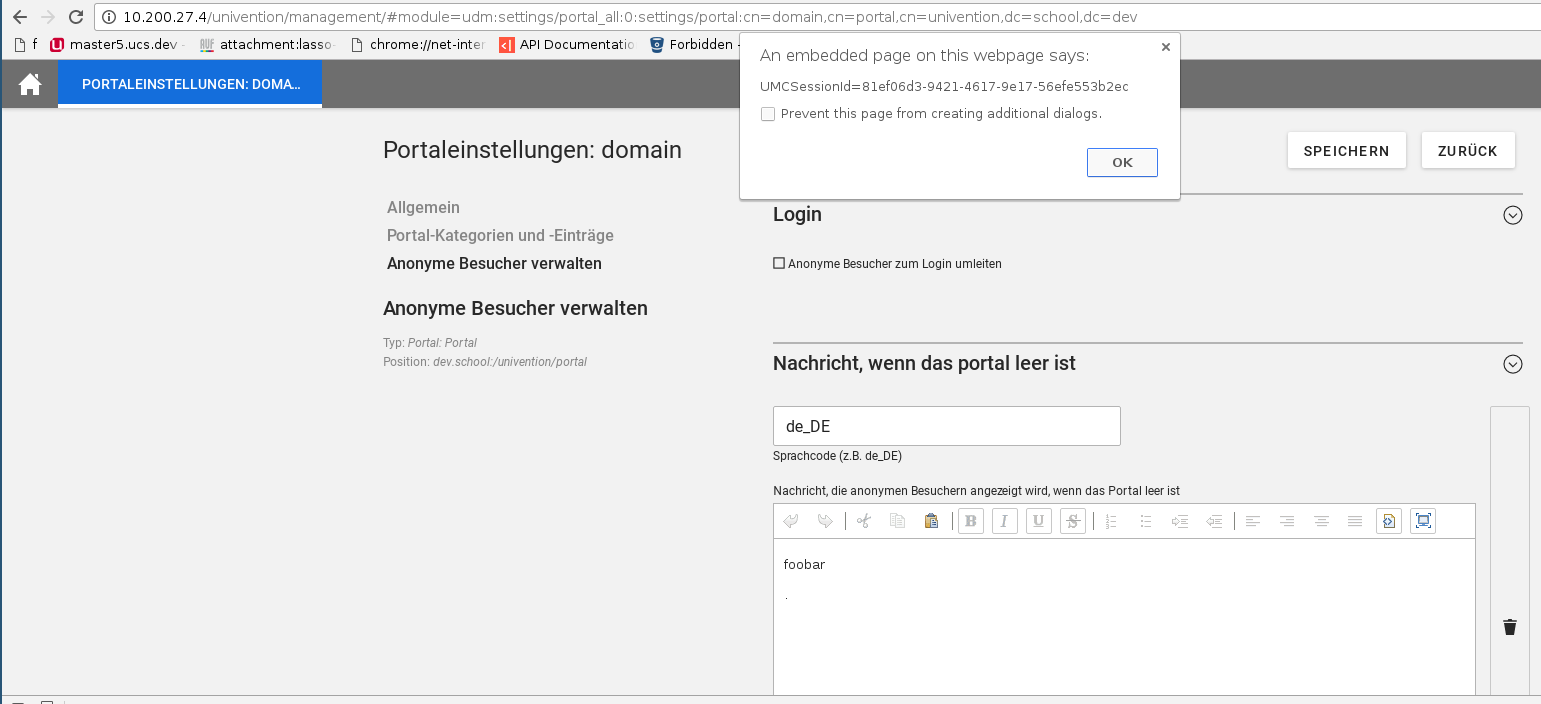Screen dimensions: 1541x704
Task: Toggle italic formatting in the editor
Action: 1004,521
